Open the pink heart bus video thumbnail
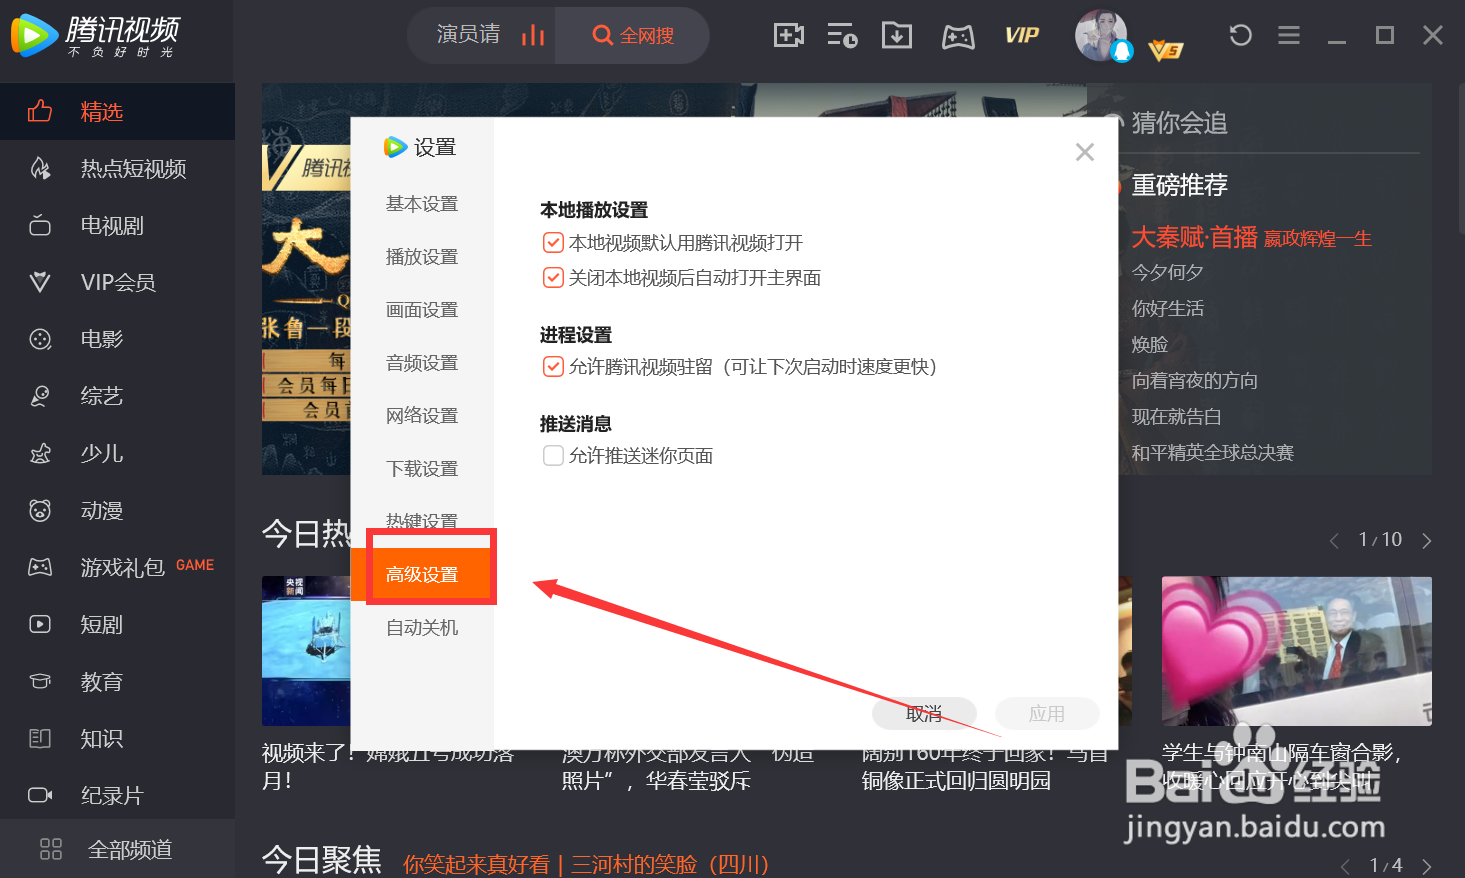 (x=1296, y=650)
